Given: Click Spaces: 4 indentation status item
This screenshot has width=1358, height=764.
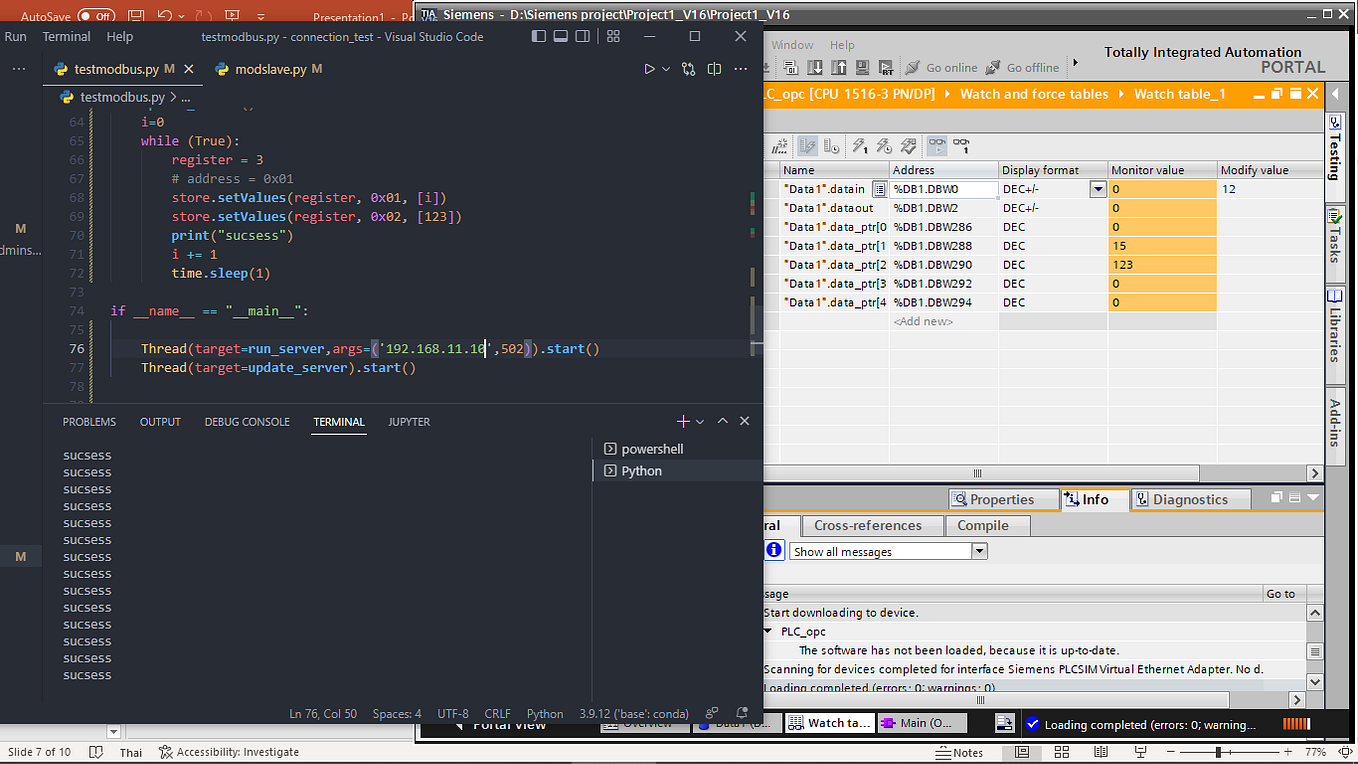Looking at the screenshot, I should [397, 714].
